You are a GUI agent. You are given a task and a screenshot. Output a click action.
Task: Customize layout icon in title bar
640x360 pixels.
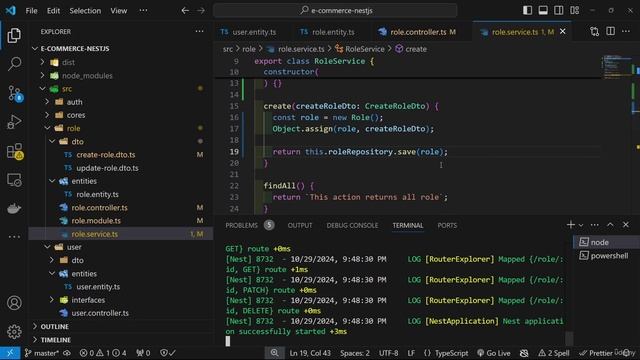575,10
